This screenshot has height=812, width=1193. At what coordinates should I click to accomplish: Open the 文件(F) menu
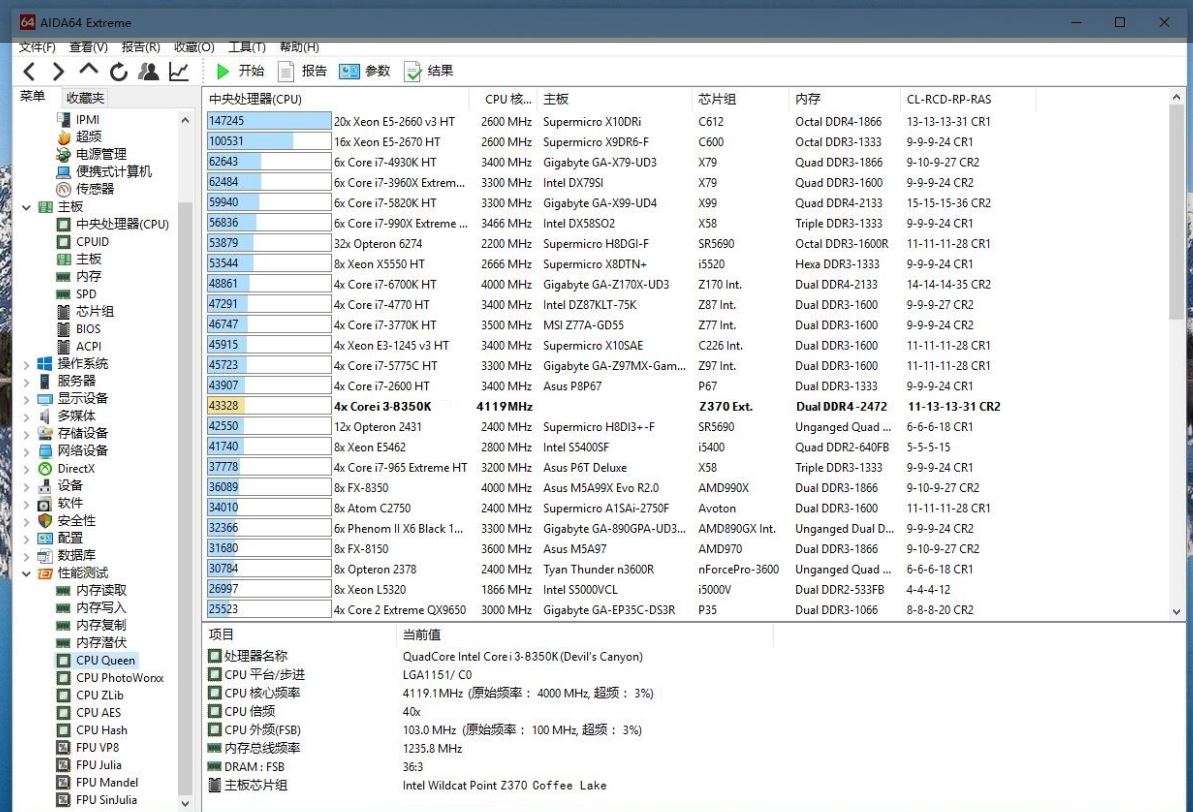(37, 47)
